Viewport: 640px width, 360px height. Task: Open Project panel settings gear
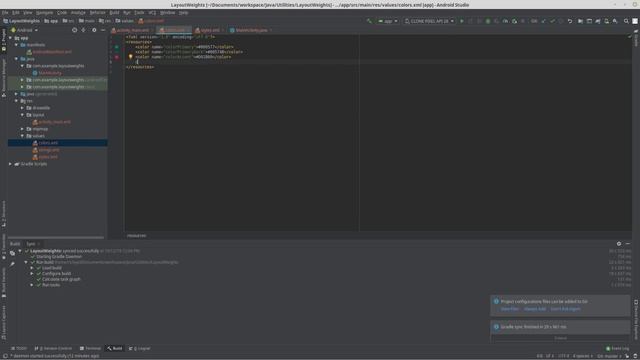pos(94,30)
